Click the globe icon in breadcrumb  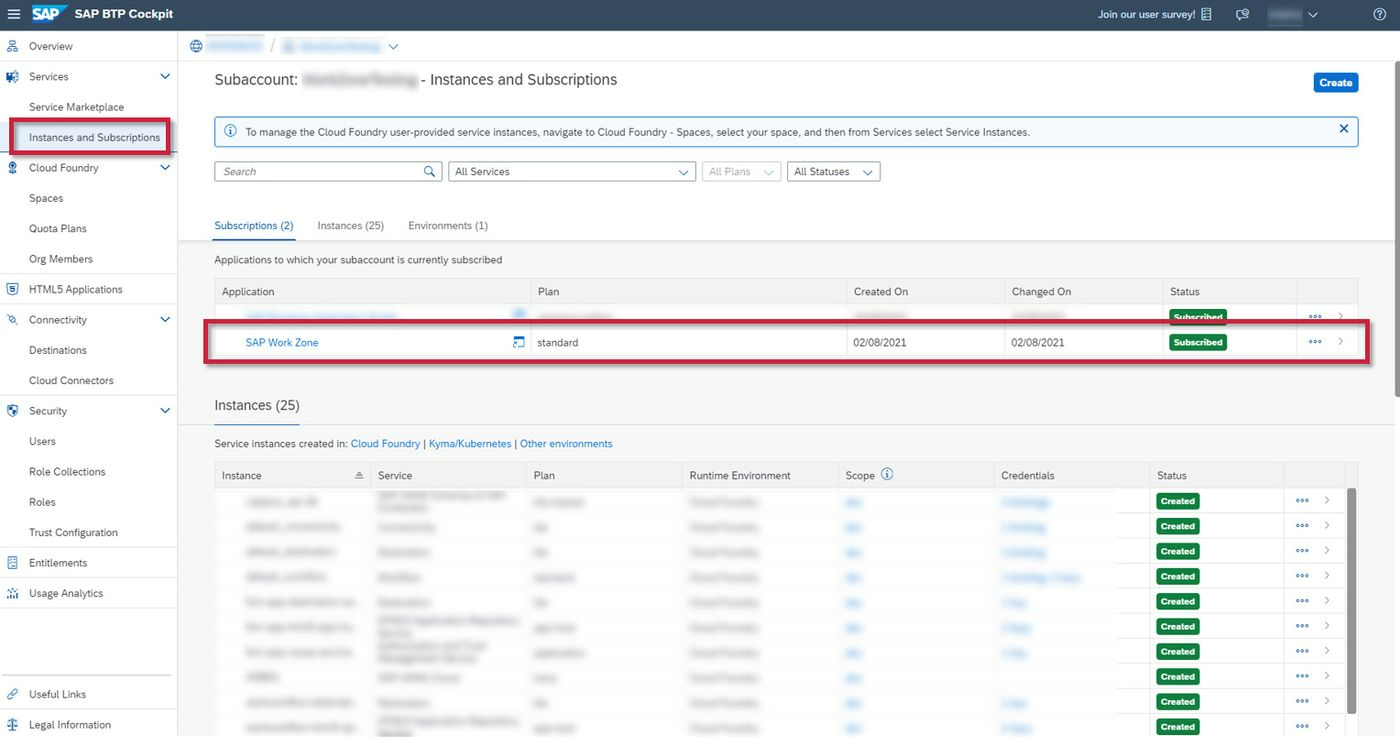[x=197, y=46]
